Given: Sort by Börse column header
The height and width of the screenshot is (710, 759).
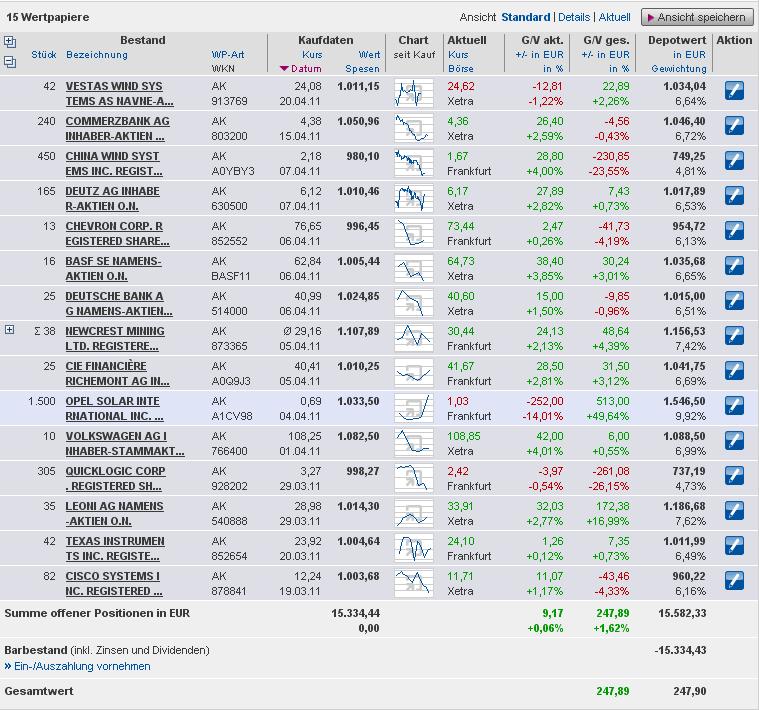Looking at the screenshot, I should (x=460, y=69).
